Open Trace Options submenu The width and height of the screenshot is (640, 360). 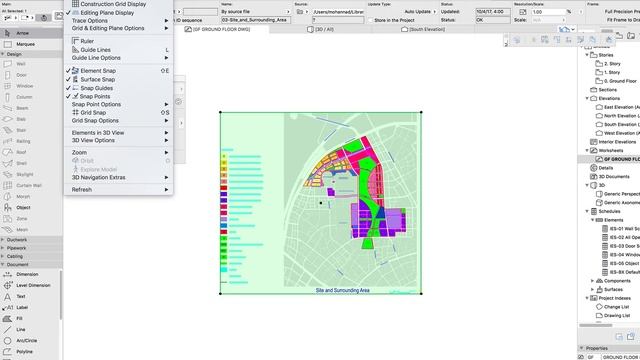[x=118, y=20]
